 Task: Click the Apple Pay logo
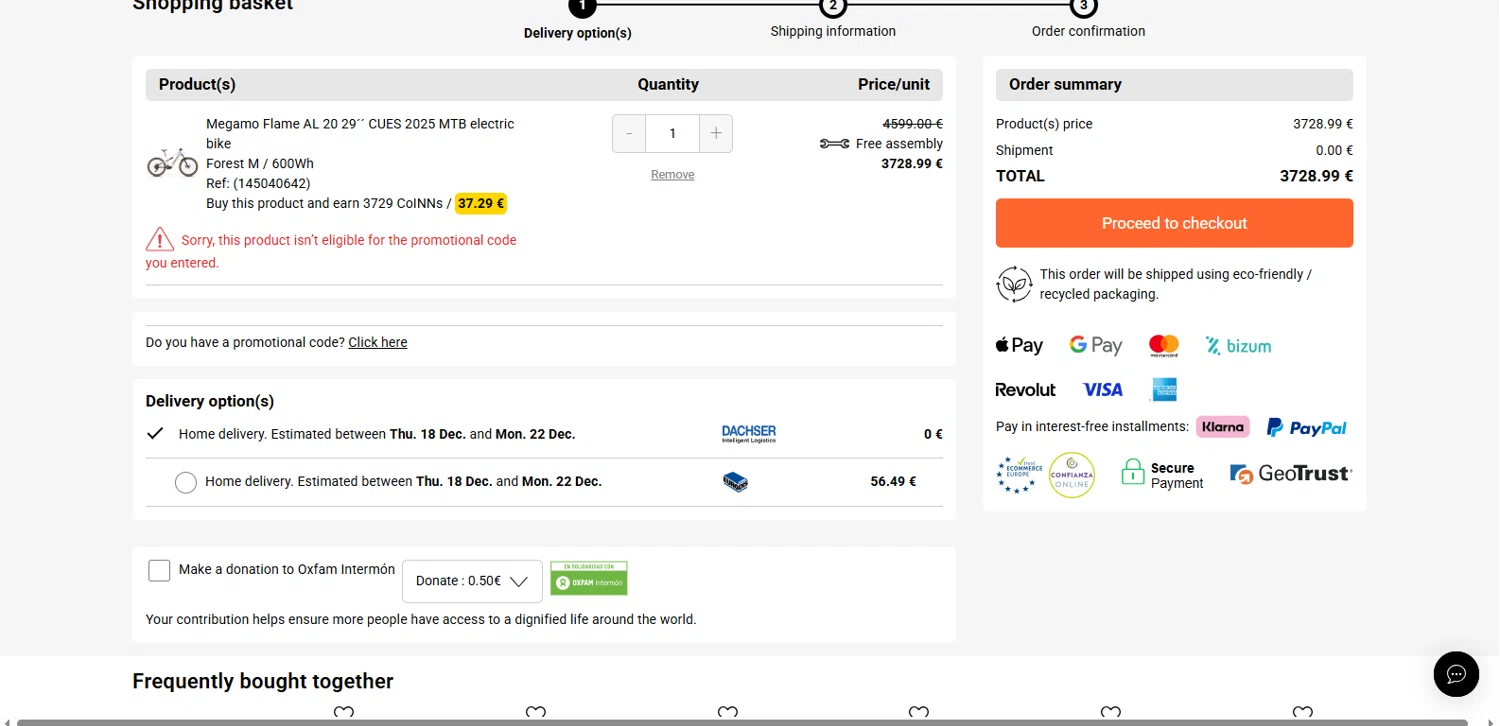[x=1019, y=346]
